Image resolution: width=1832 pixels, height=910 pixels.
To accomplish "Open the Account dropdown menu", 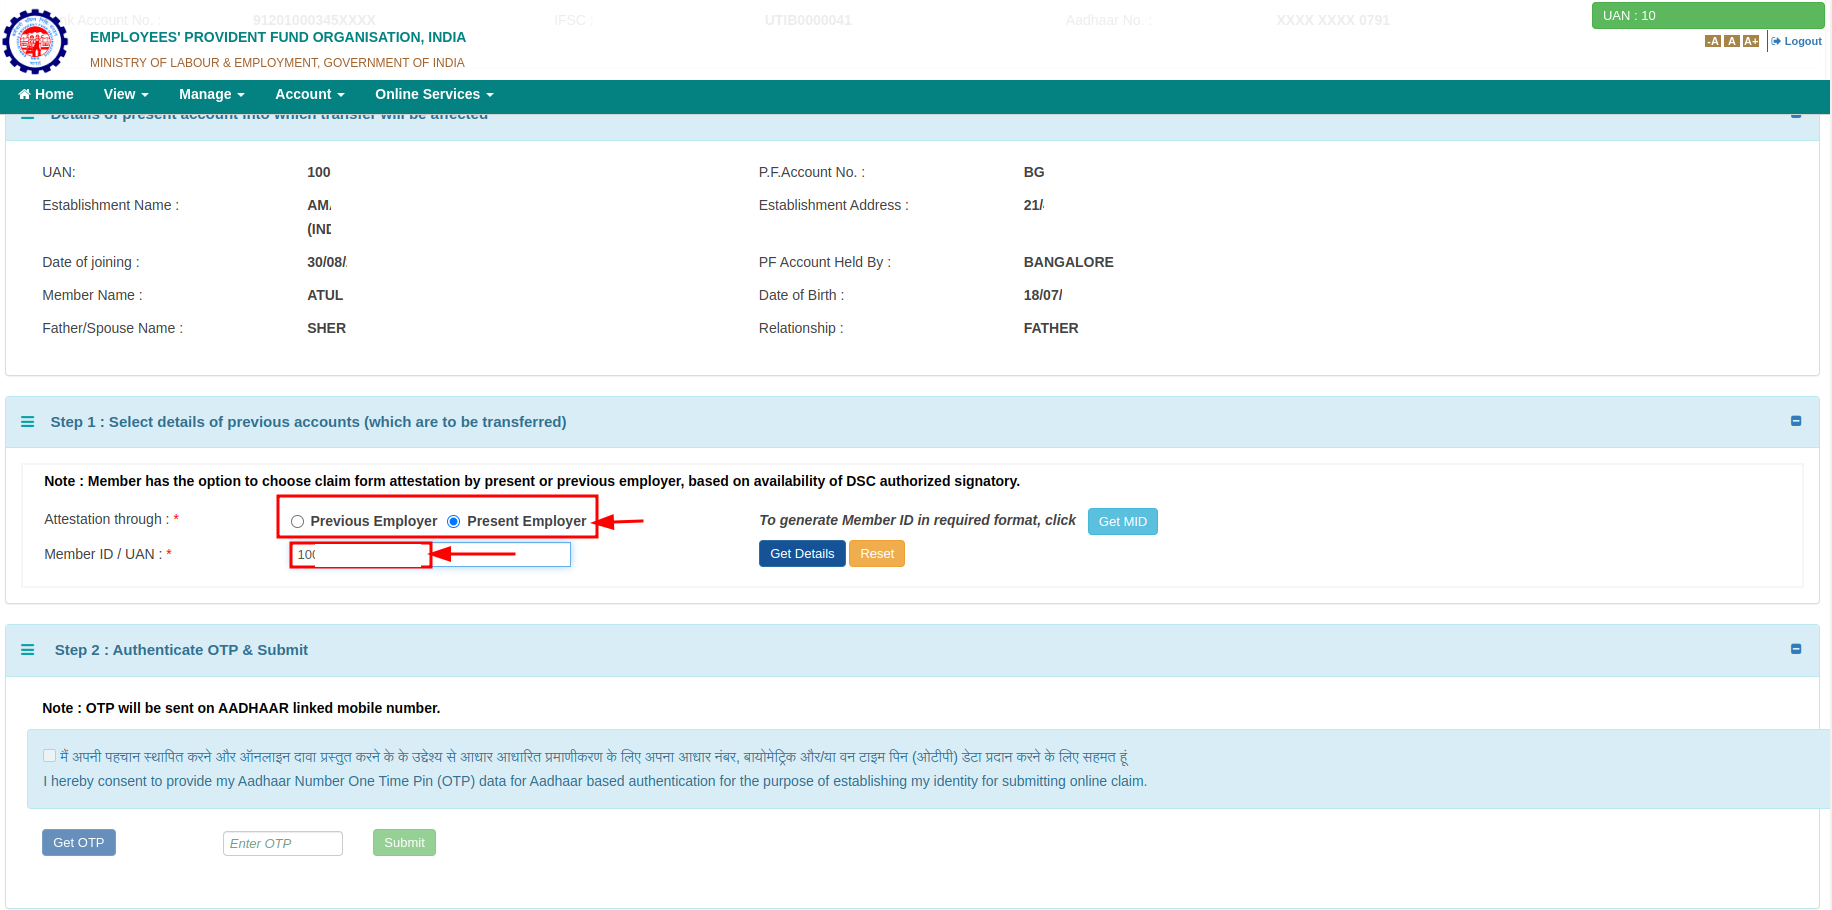I will [310, 94].
